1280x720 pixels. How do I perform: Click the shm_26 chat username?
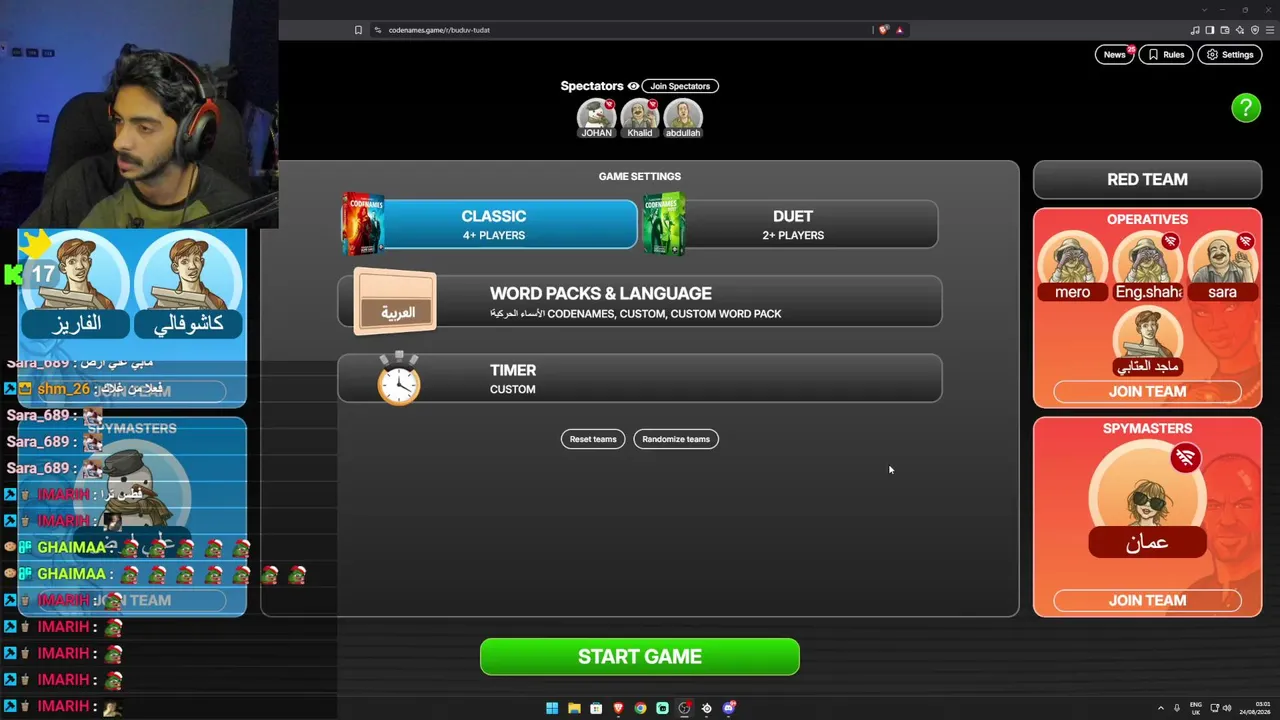(64, 389)
